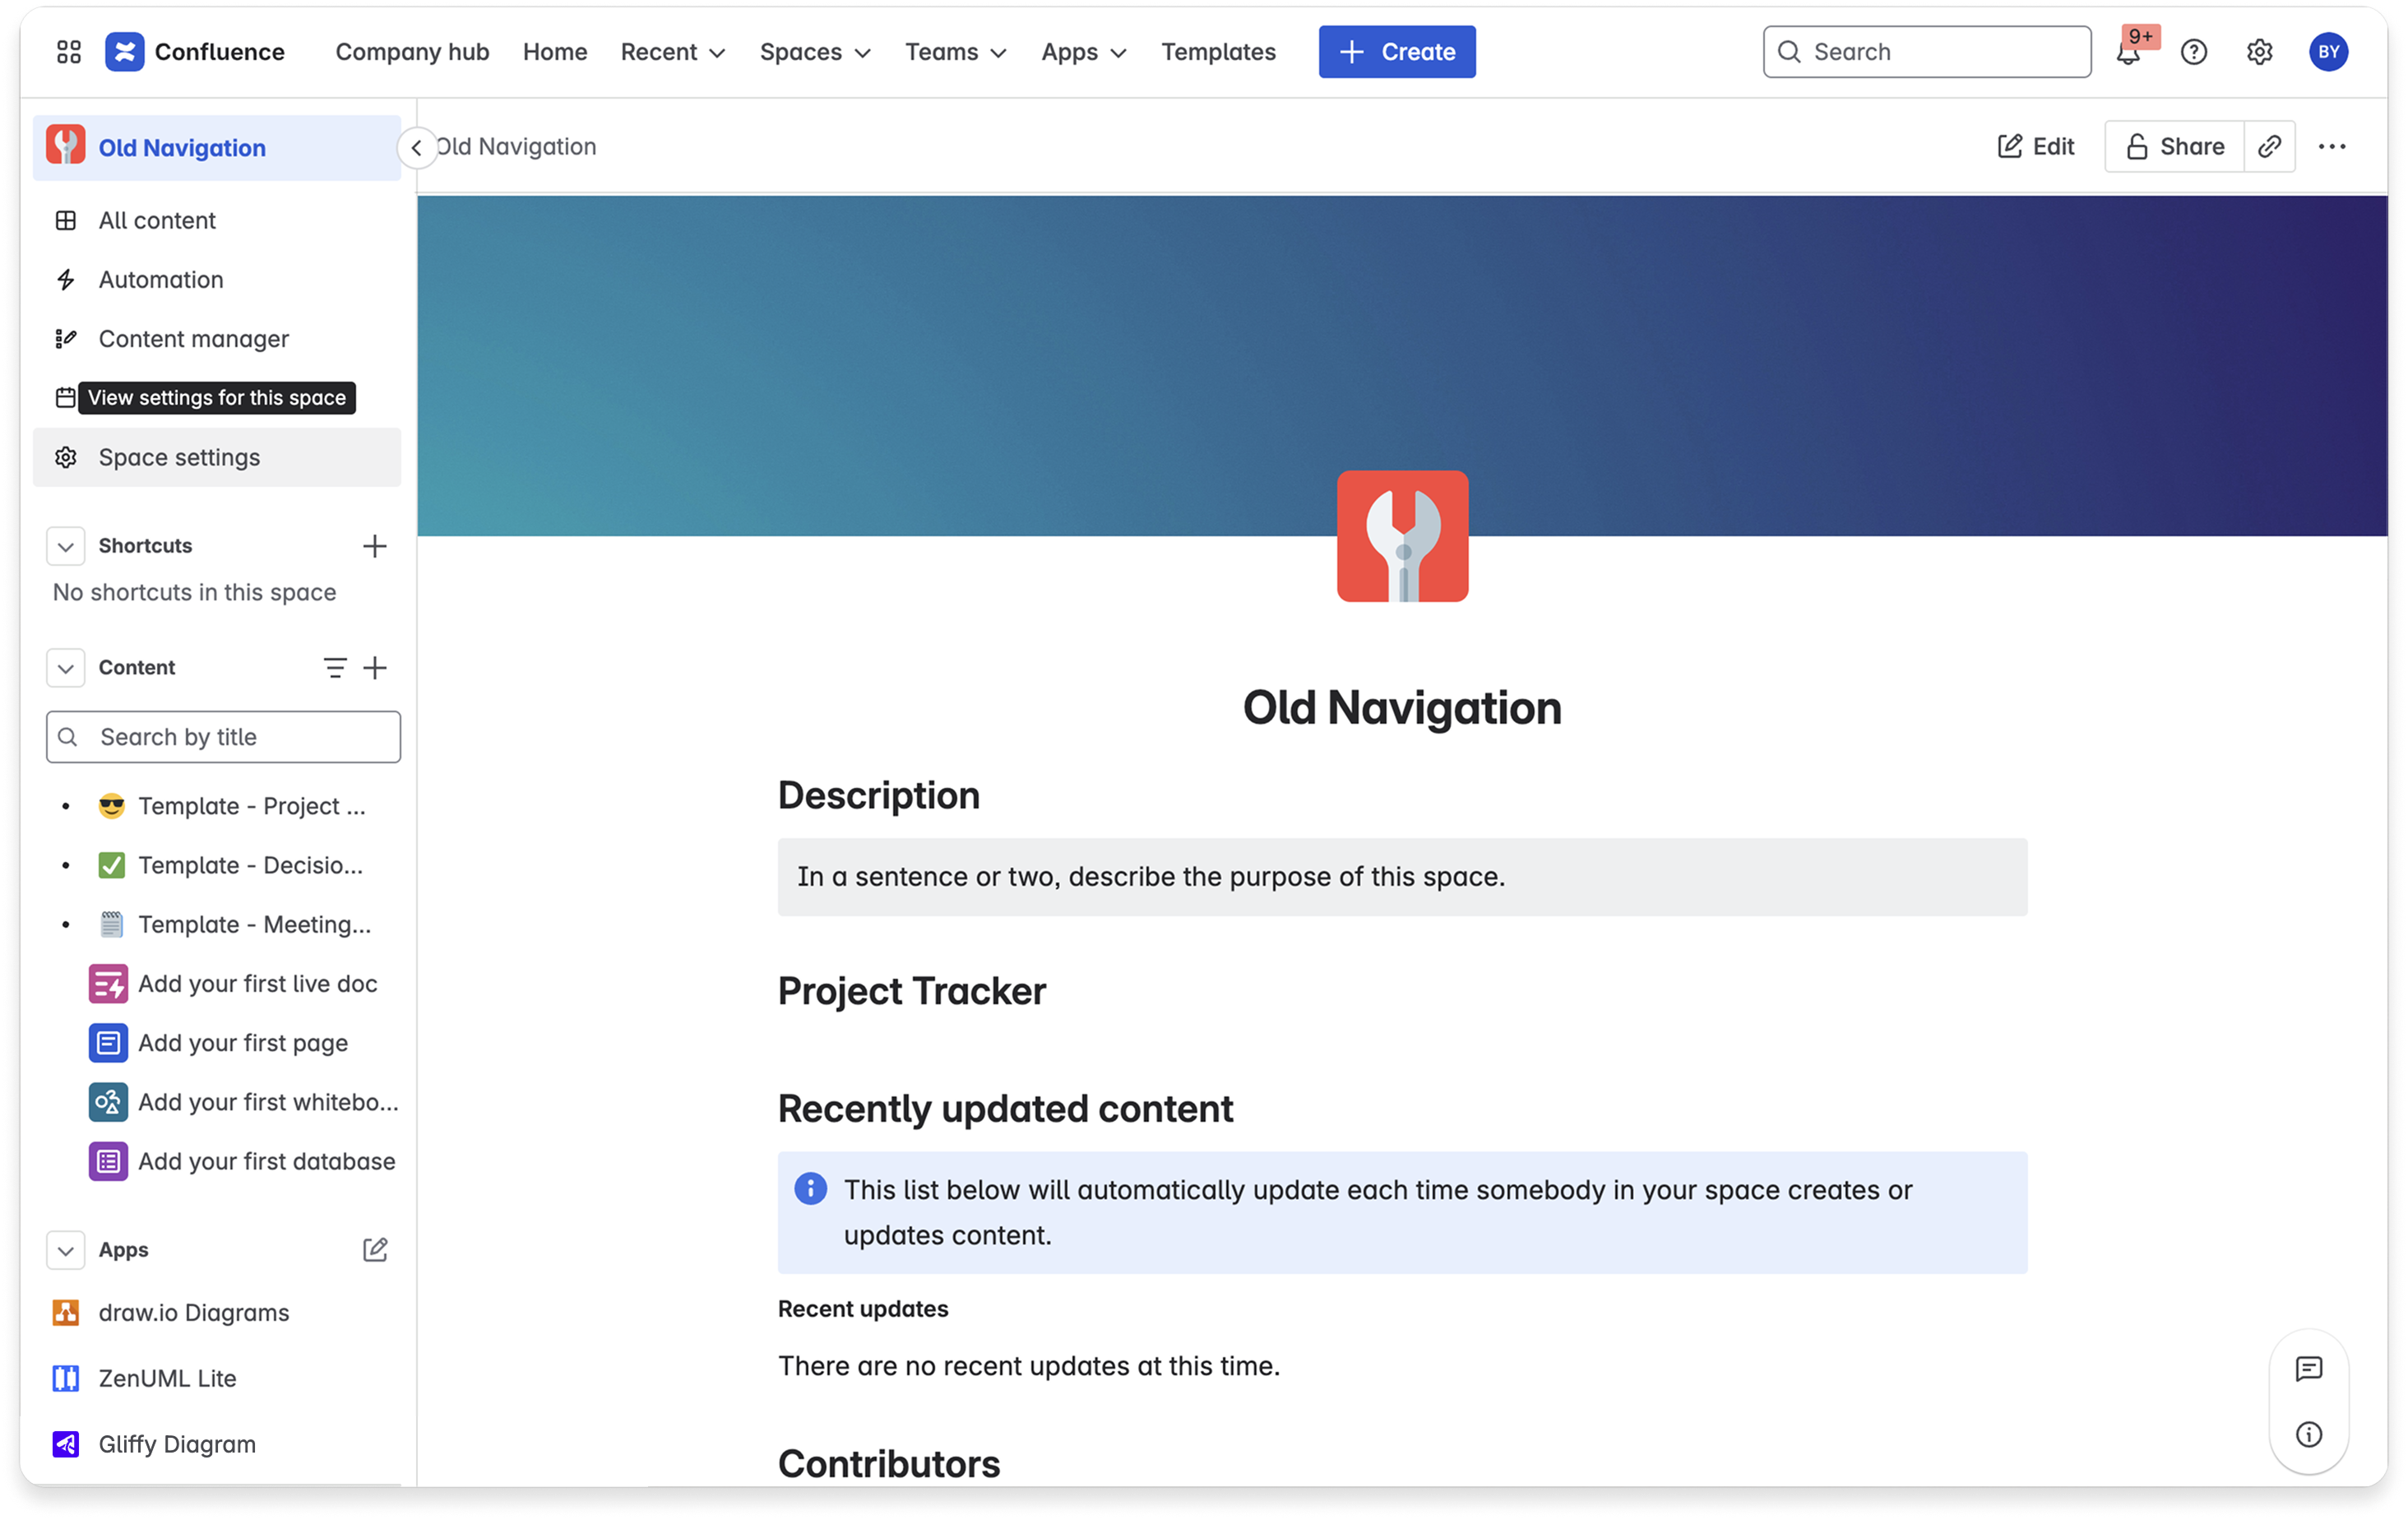This screenshot has width=2408, height=1520.
Task: Copy link with the chain icon
Action: pos(2269,147)
